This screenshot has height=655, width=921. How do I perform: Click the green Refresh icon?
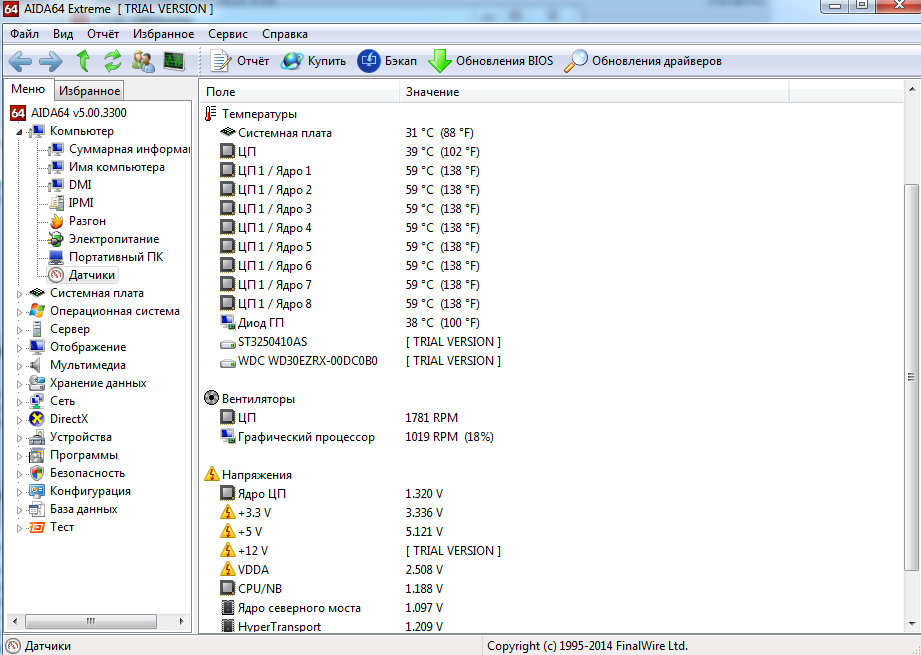[112, 61]
